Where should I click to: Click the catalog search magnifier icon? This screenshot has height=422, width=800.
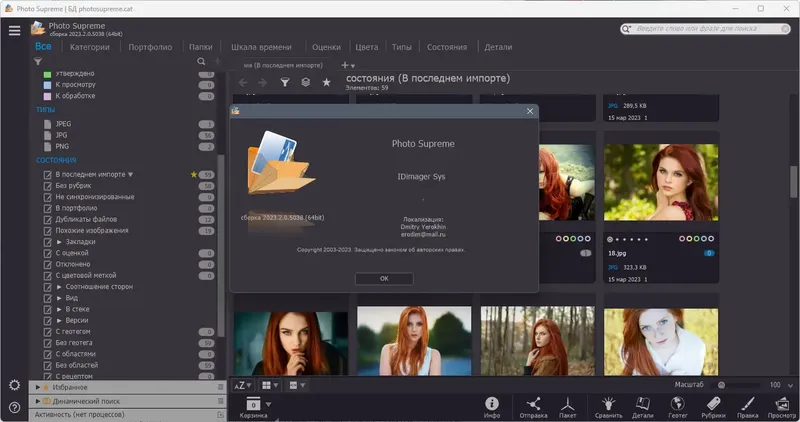pos(201,61)
